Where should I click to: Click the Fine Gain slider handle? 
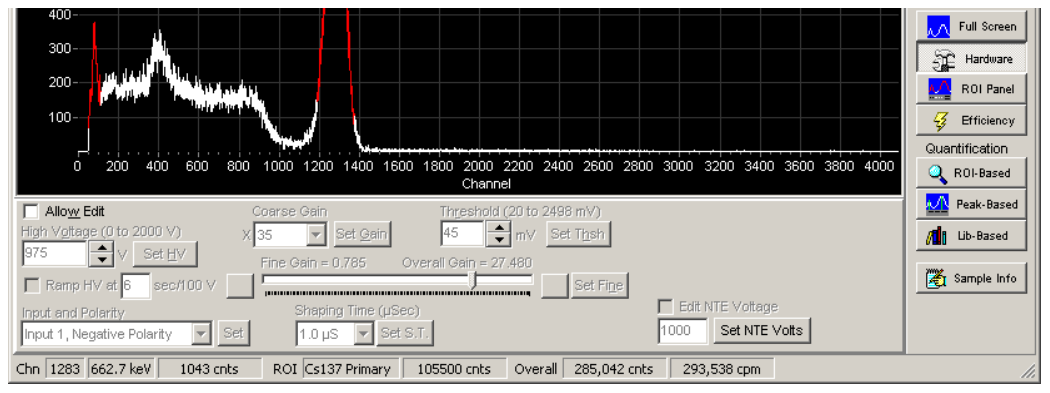coord(473,280)
